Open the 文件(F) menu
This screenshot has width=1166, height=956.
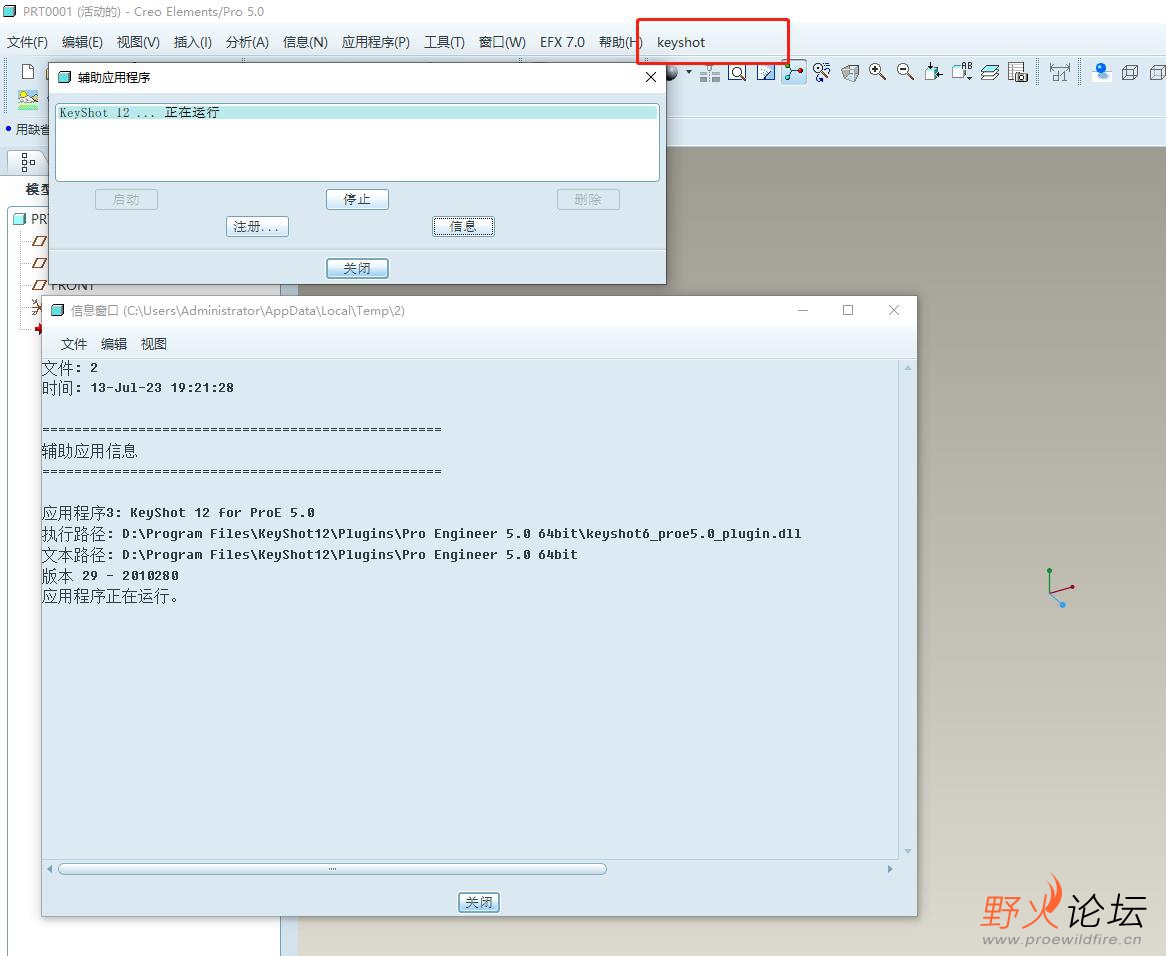coord(27,42)
